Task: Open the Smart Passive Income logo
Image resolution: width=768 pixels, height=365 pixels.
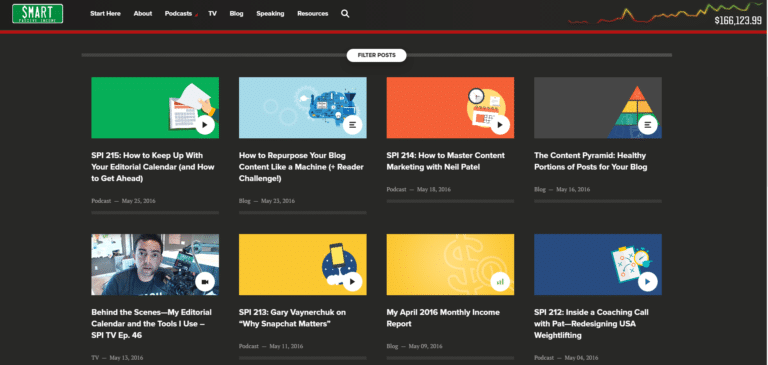Action: [x=38, y=14]
